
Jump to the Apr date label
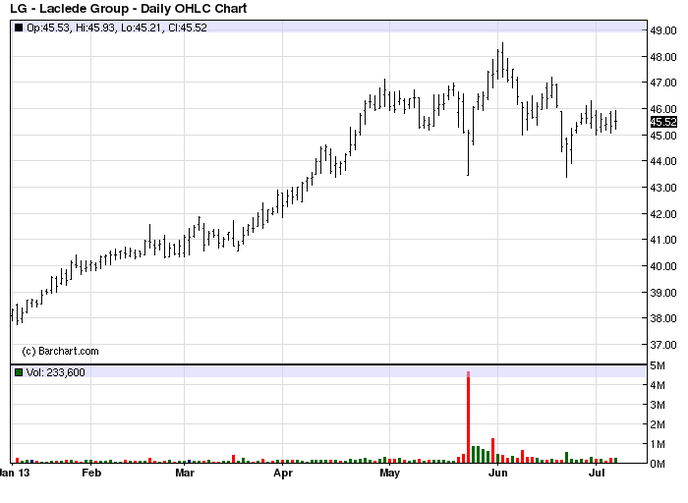click(x=284, y=472)
